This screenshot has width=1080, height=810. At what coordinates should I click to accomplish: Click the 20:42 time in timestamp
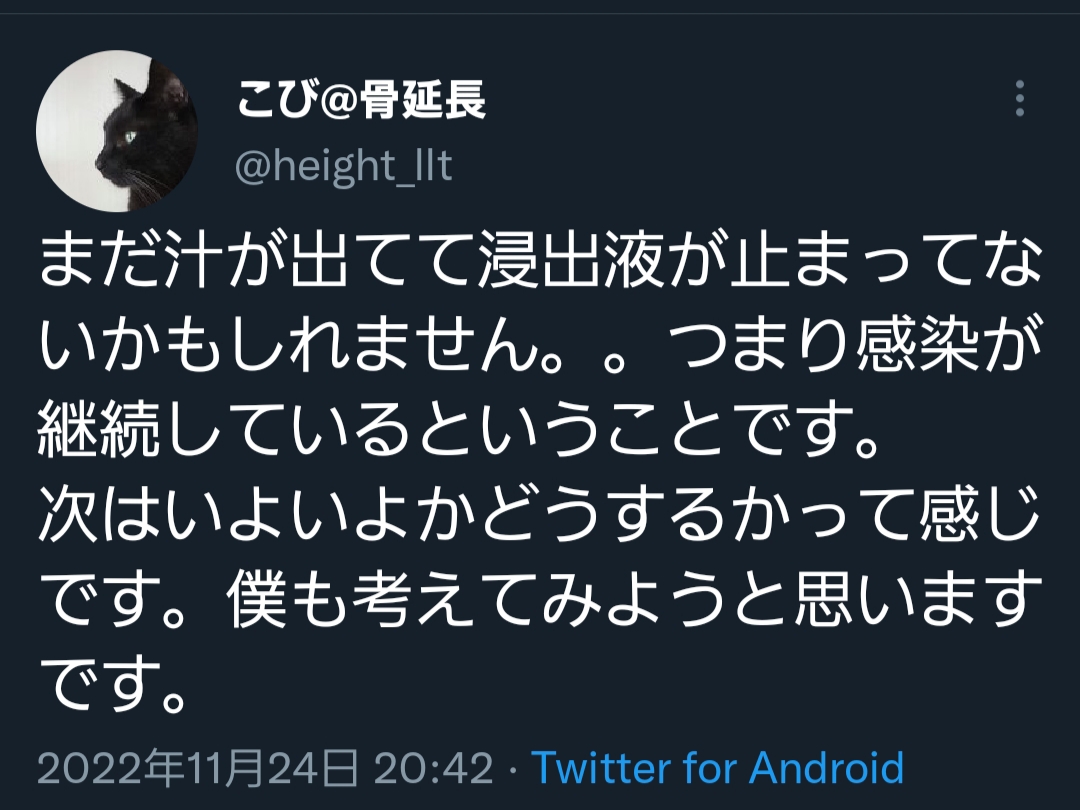(x=434, y=767)
